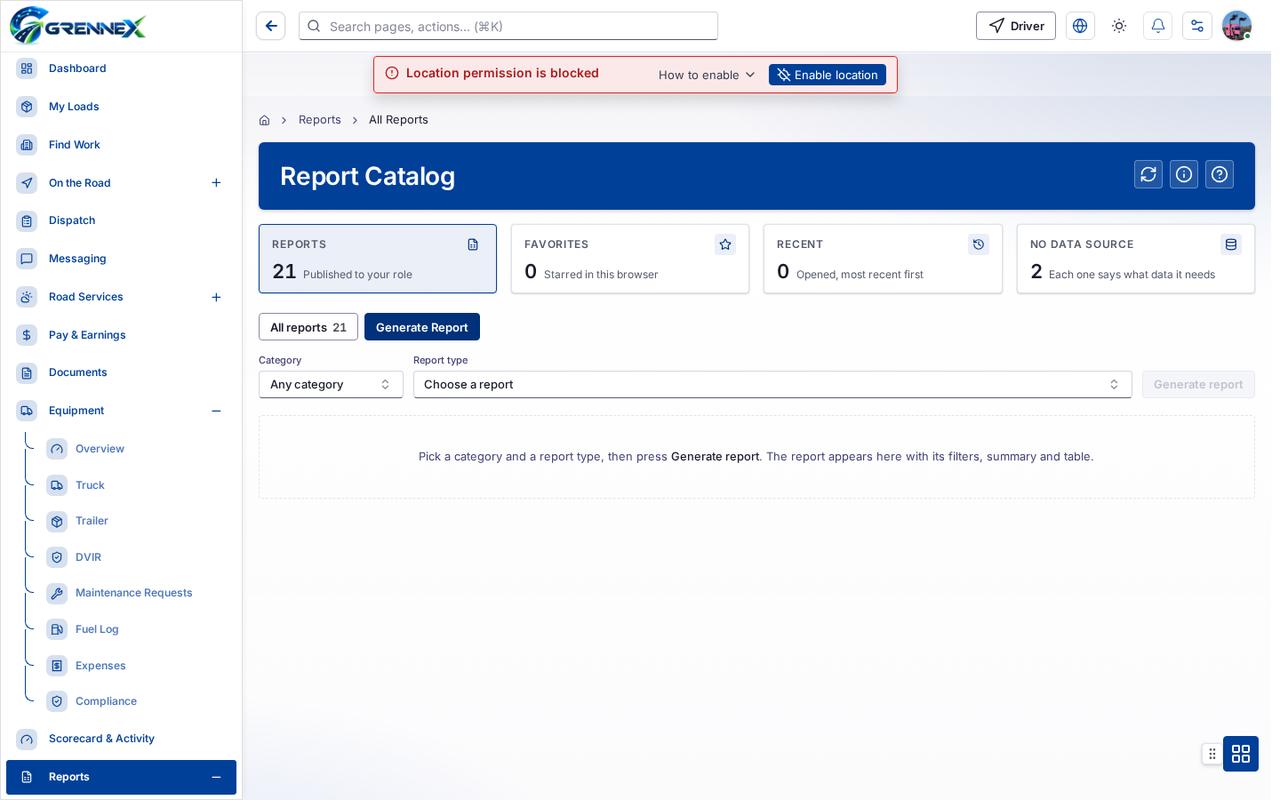Image resolution: width=1280 pixels, height=800 pixels.
Task: Open the Any category dropdown
Action: [x=331, y=384]
